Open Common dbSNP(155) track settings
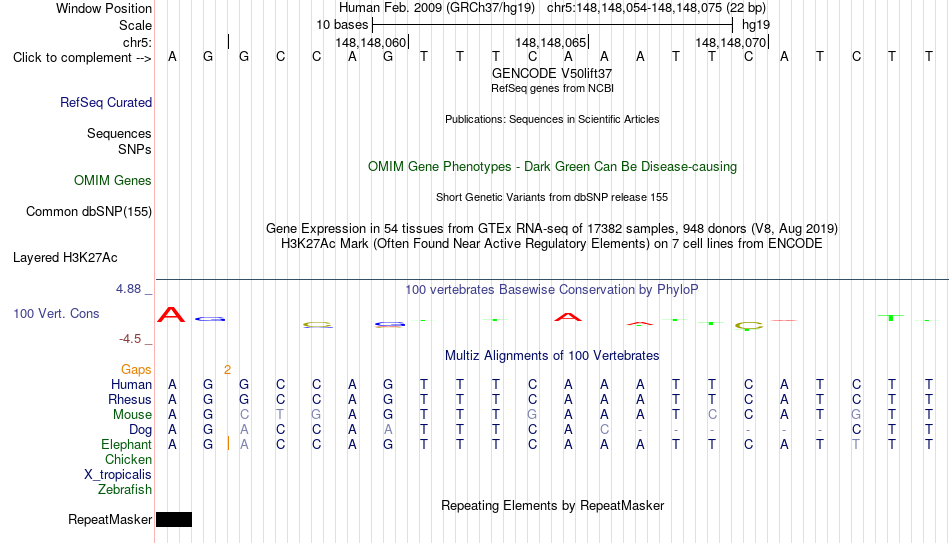 pyautogui.click(x=89, y=212)
